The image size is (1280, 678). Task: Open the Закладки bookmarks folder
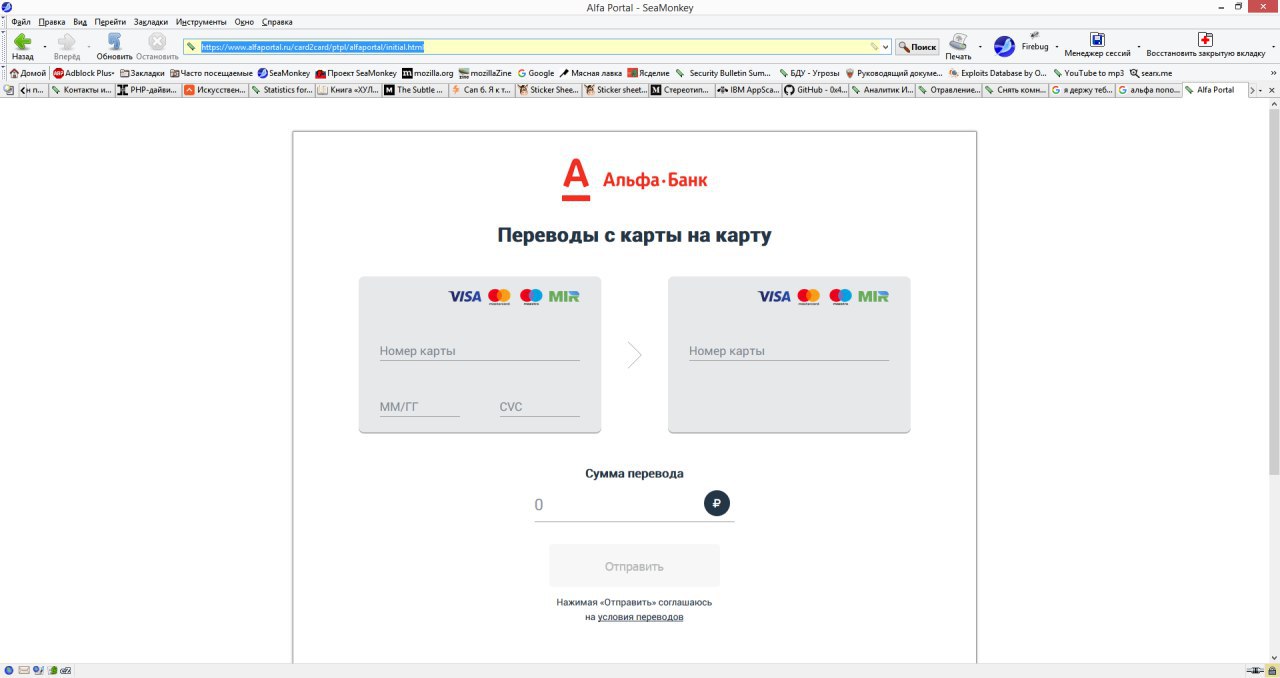click(x=142, y=73)
